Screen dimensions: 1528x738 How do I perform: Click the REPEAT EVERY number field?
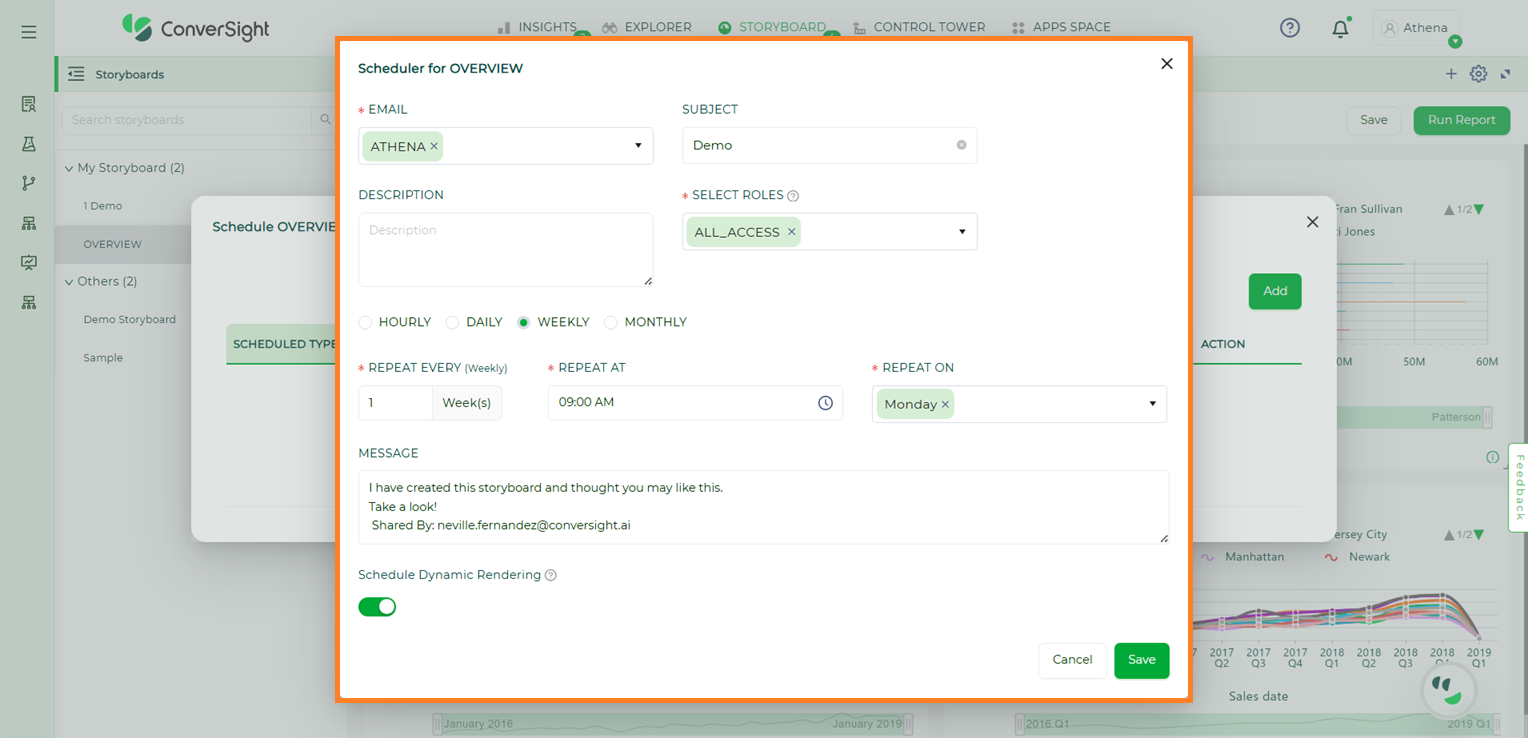coord(396,403)
